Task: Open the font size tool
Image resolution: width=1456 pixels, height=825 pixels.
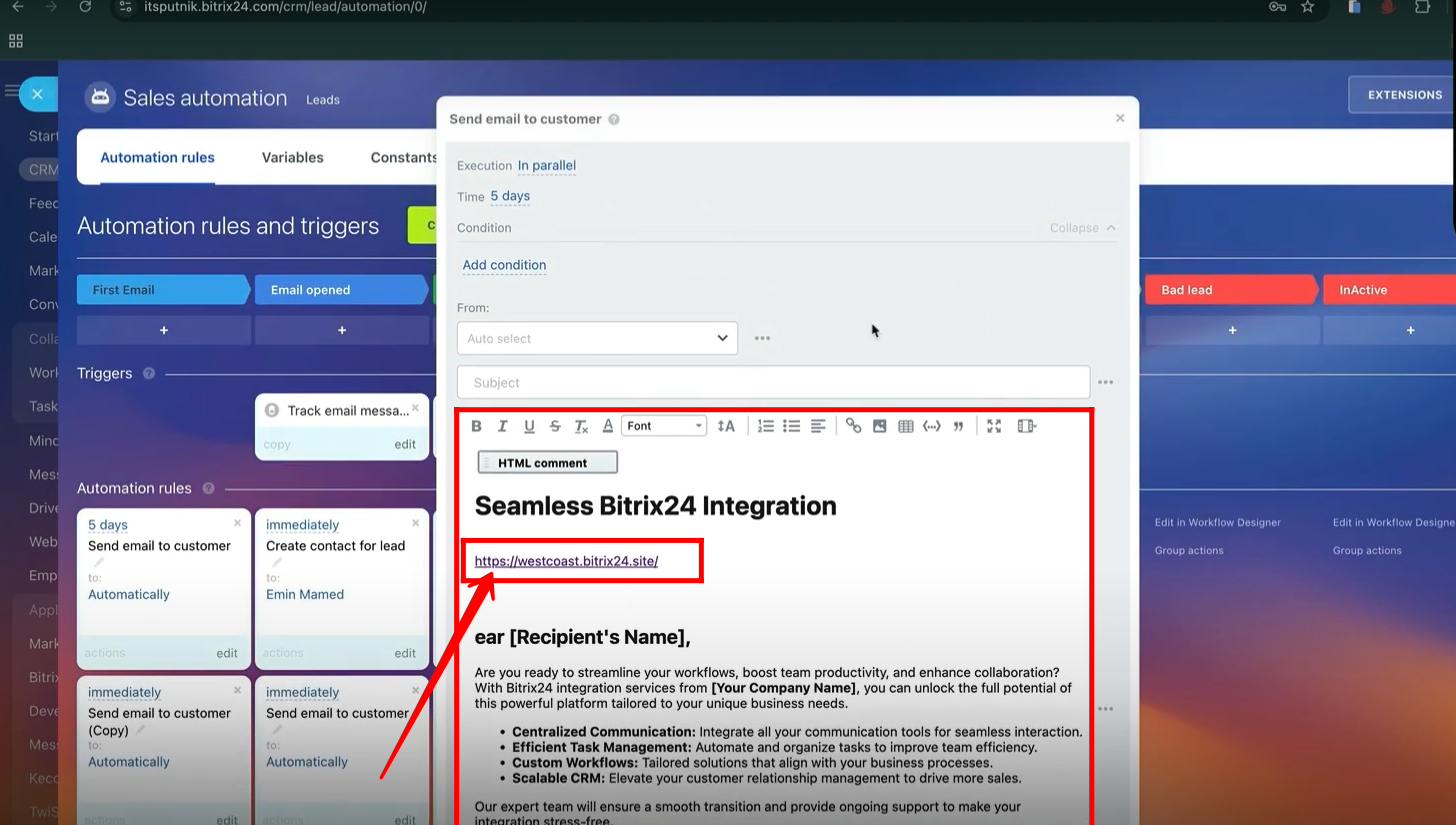Action: (726, 426)
